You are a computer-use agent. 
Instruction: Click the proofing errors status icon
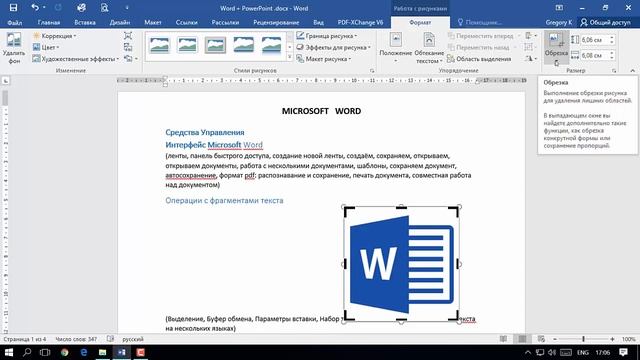point(110,339)
